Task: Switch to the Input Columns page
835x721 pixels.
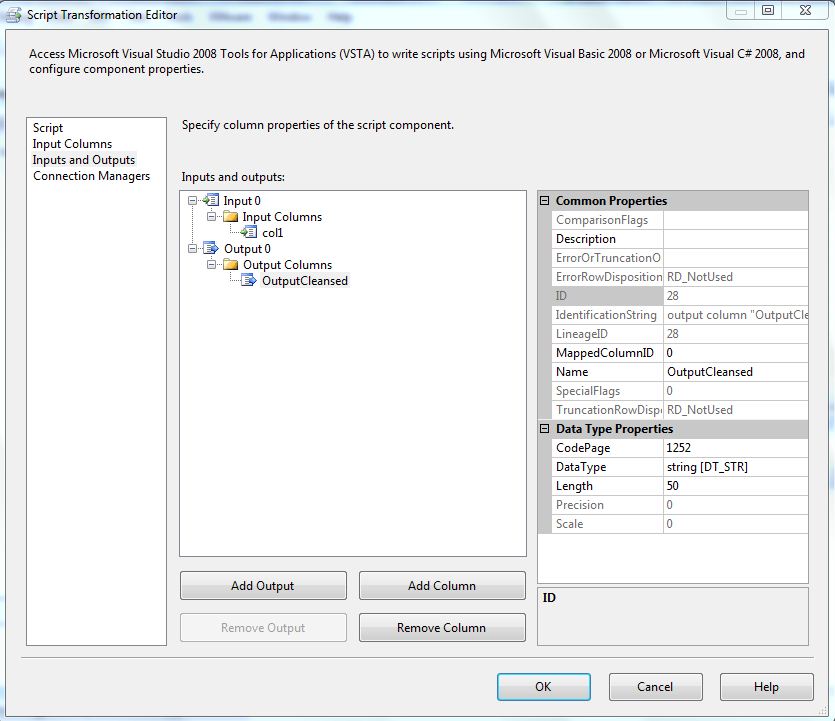Action: coord(72,144)
